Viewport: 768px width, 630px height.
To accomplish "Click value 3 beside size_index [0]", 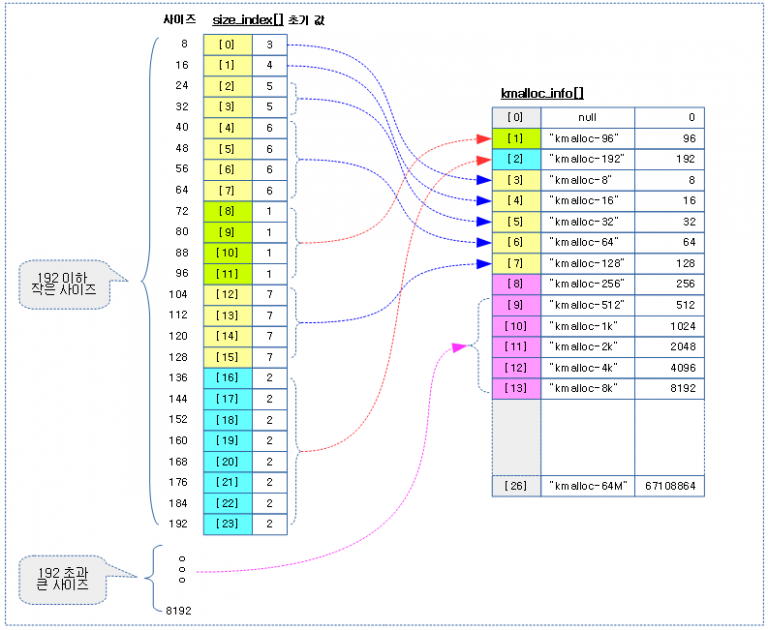I will point(269,45).
